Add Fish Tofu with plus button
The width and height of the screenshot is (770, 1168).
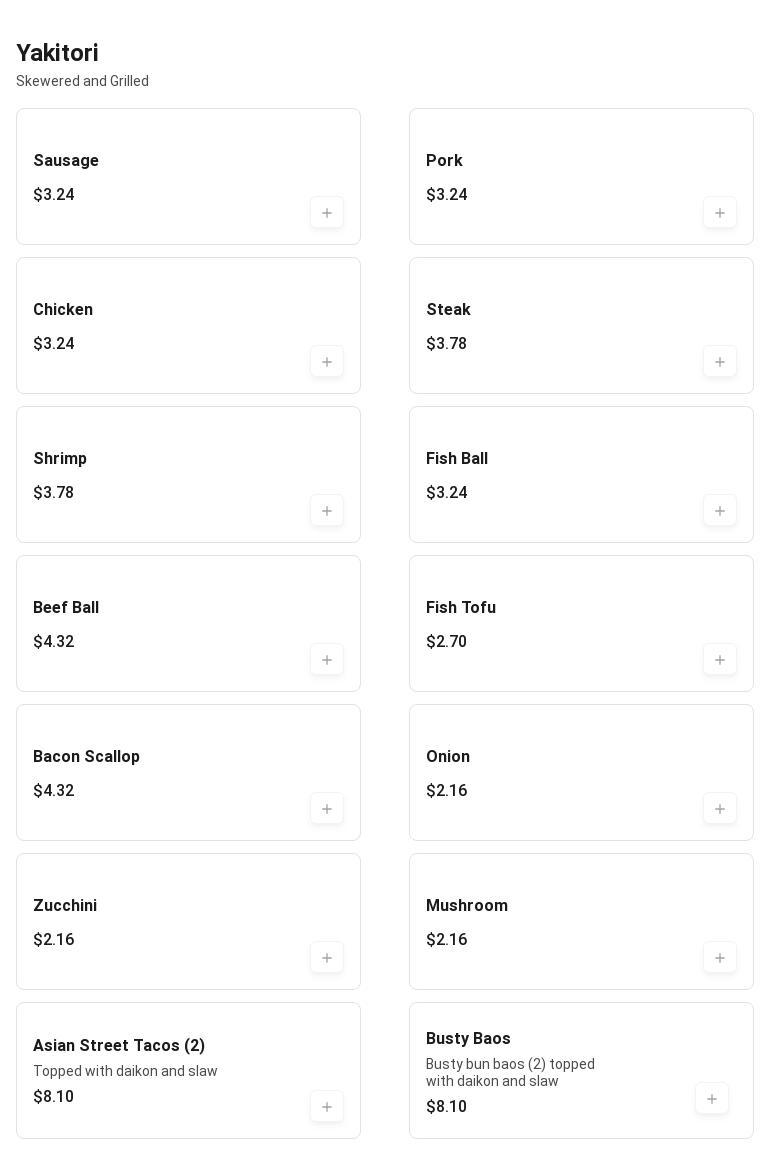coord(720,660)
